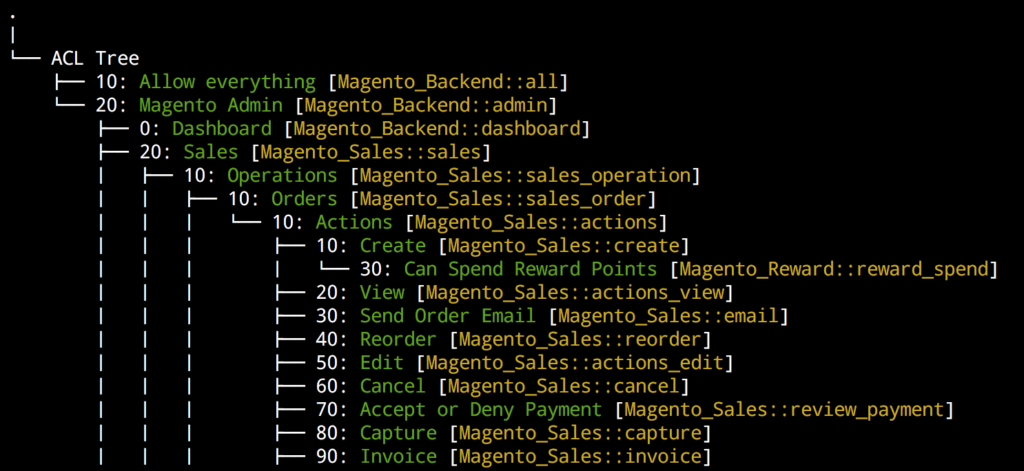Click the Magento_Sales::sales_operation identifier
1024x471 pixels.
tap(524, 176)
